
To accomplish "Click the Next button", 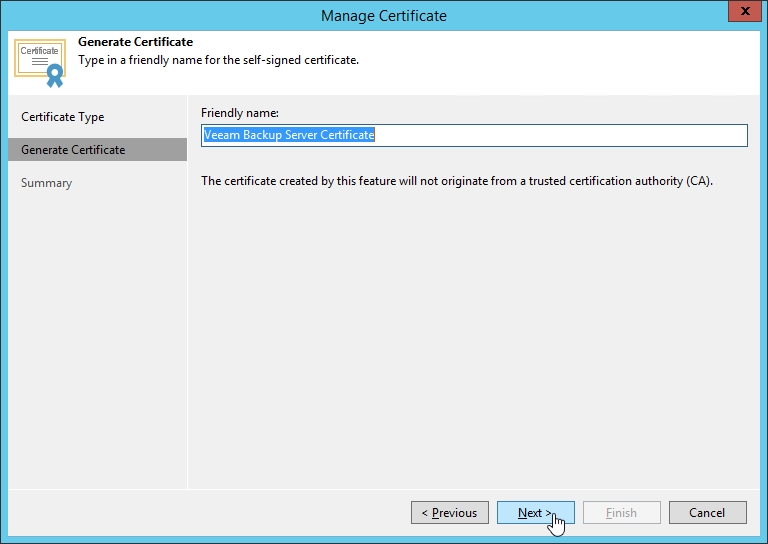I will click(535, 512).
